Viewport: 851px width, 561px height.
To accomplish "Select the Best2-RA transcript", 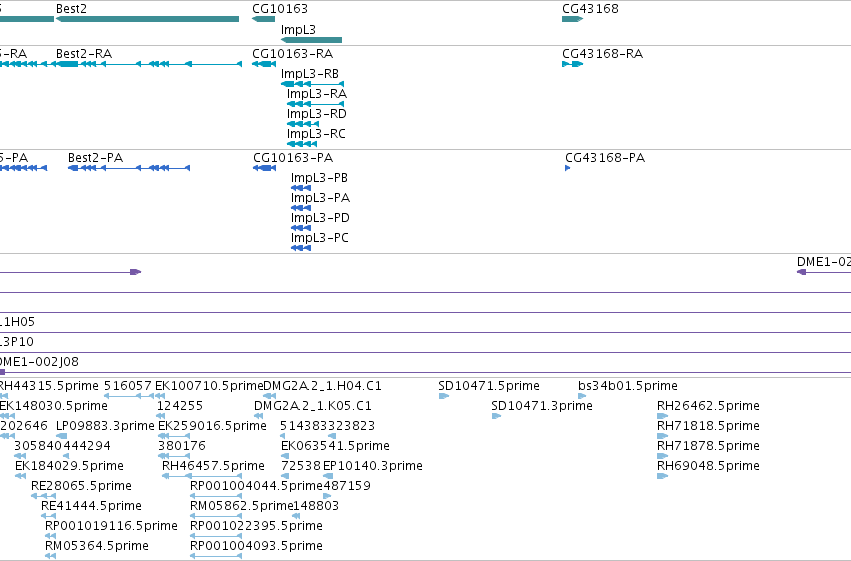I will pos(149,64).
